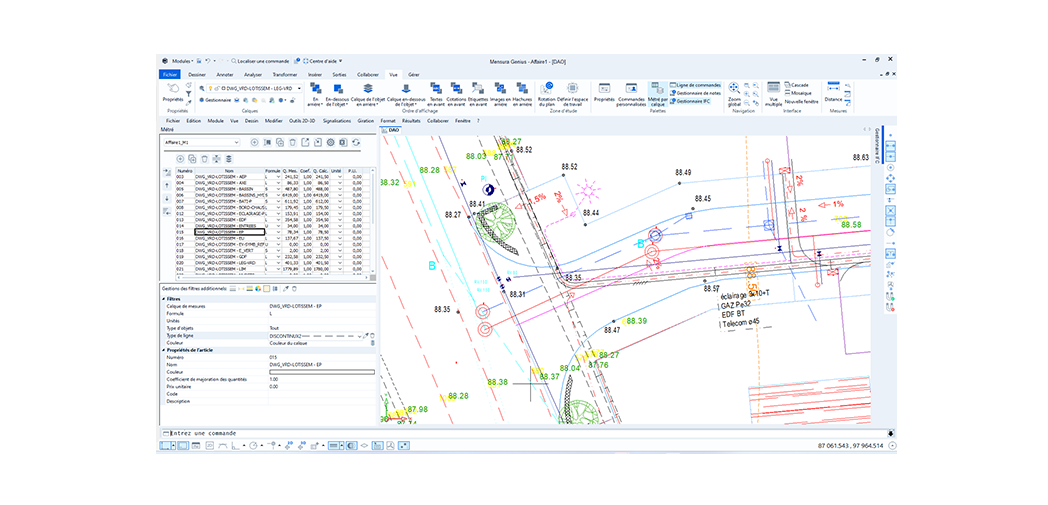1048x505 pixels.
Task: Collapse the Filtres section
Action: pyautogui.click(x=164, y=299)
